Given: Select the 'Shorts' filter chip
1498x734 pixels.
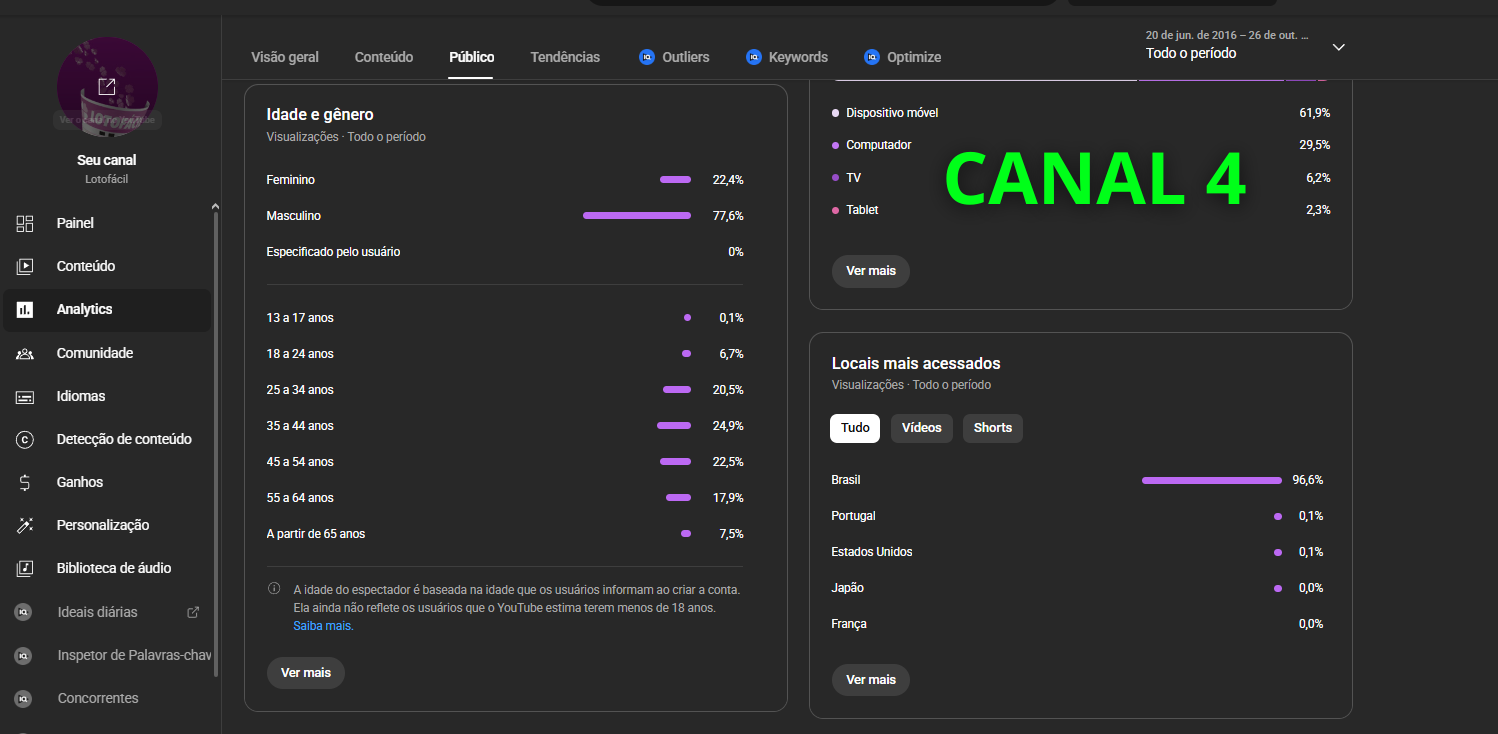Looking at the screenshot, I should 993,428.
